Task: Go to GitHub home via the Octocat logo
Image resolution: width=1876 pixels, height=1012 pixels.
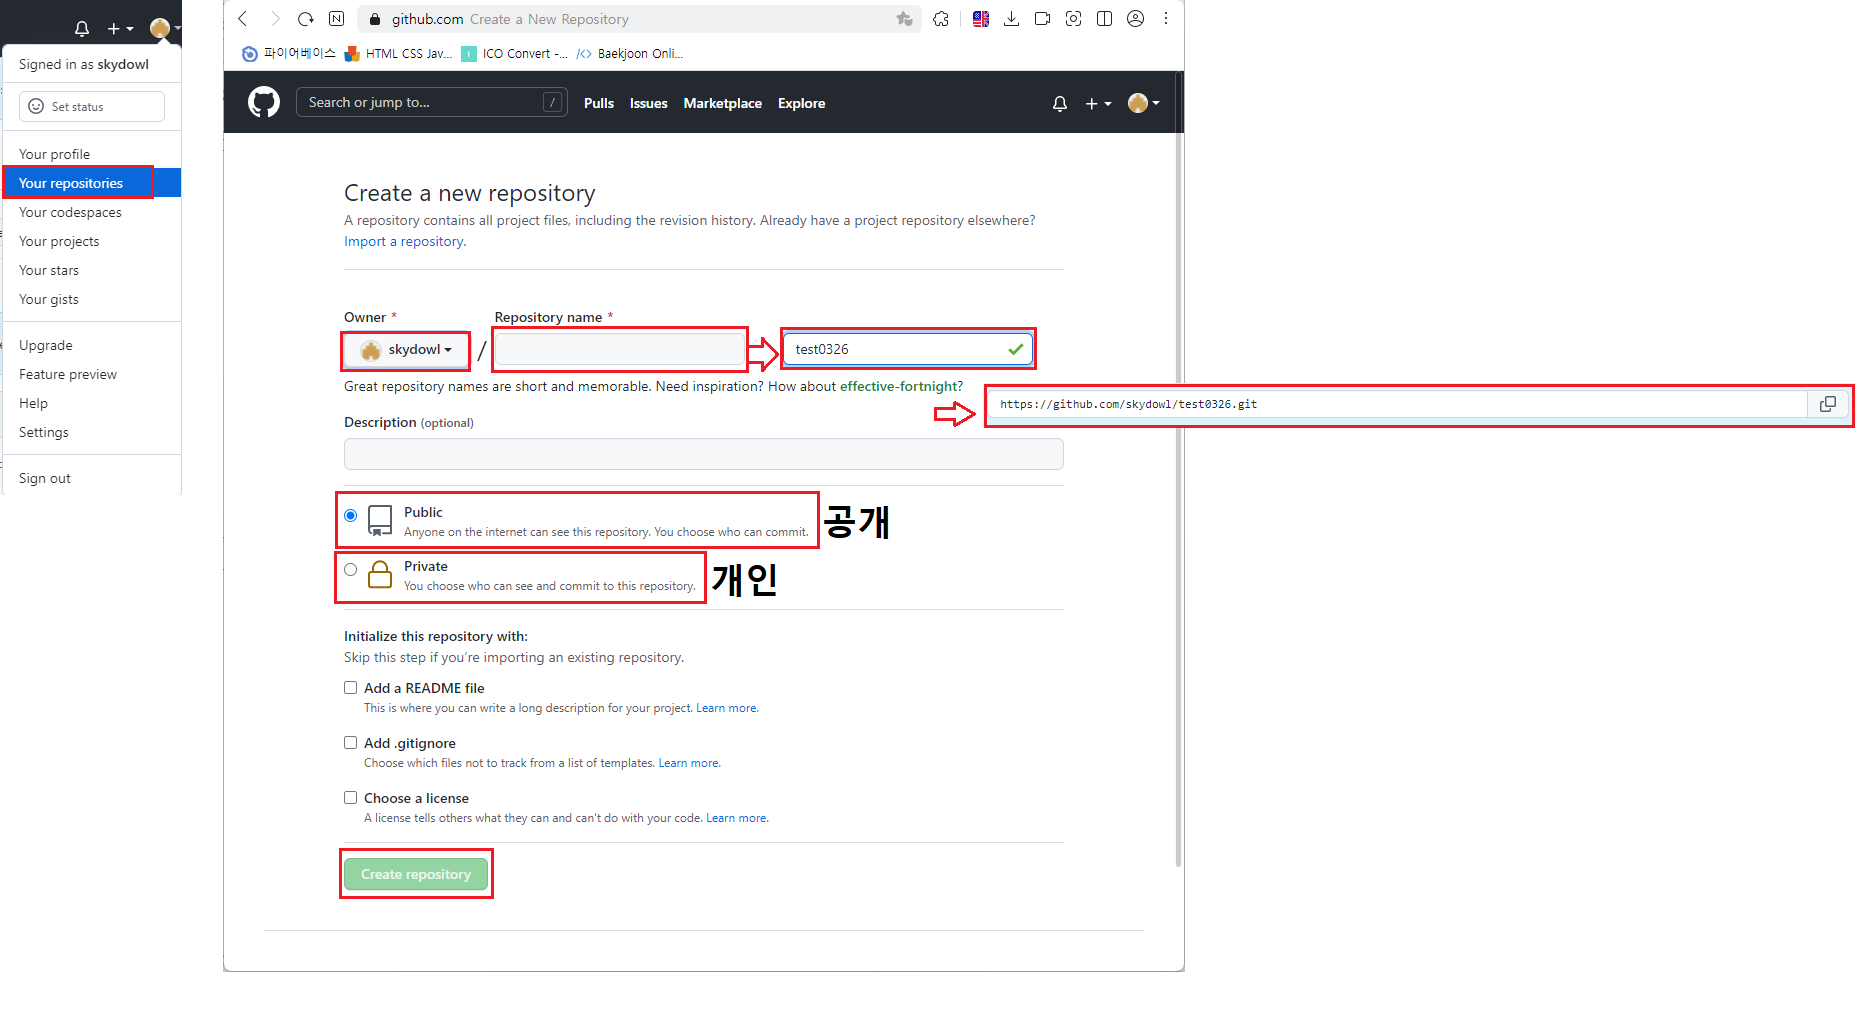Action: [x=264, y=102]
